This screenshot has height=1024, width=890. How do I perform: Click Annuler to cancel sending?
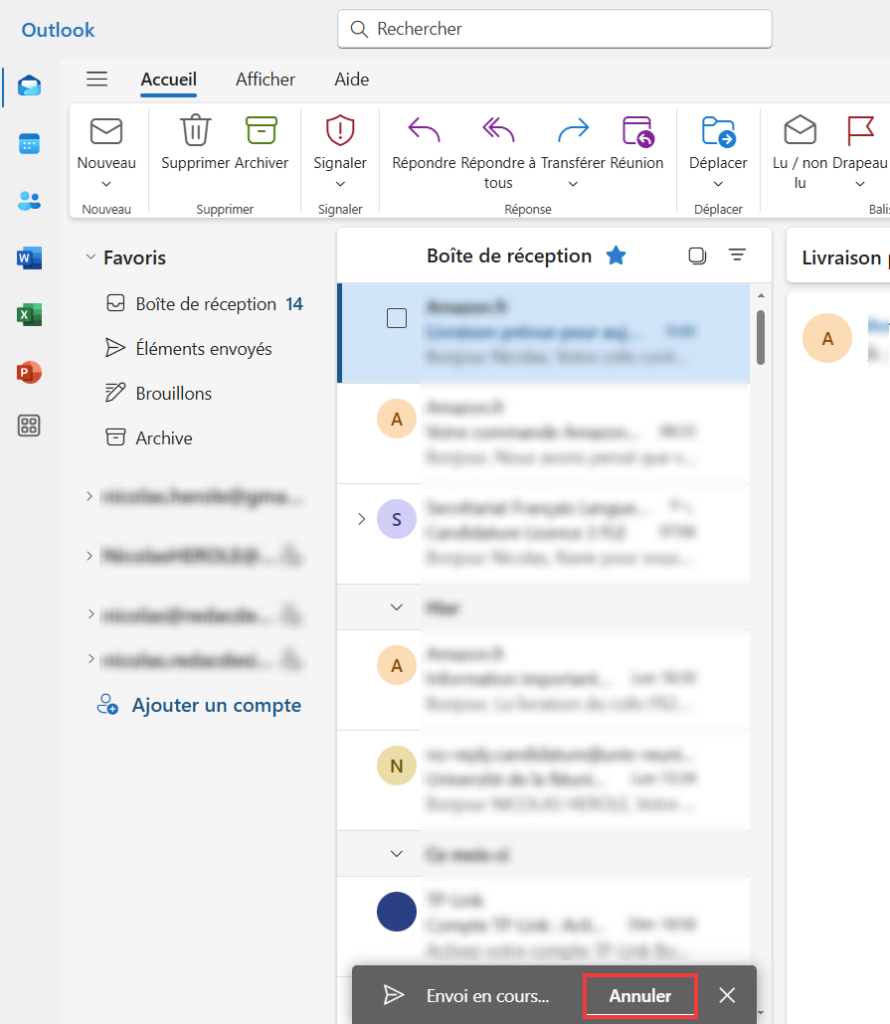(x=640, y=996)
